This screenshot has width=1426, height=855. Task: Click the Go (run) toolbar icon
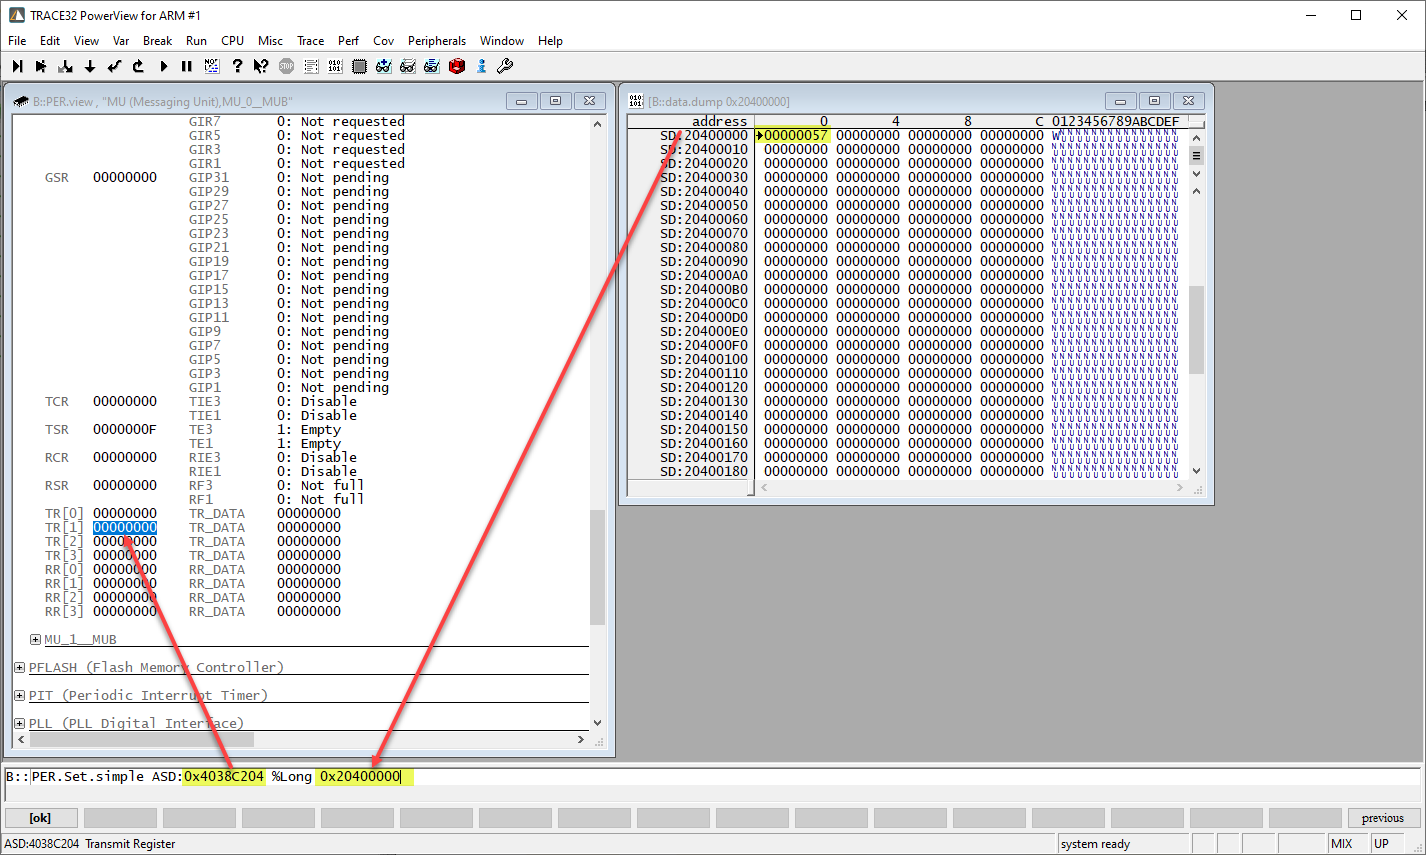click(163, 66)
